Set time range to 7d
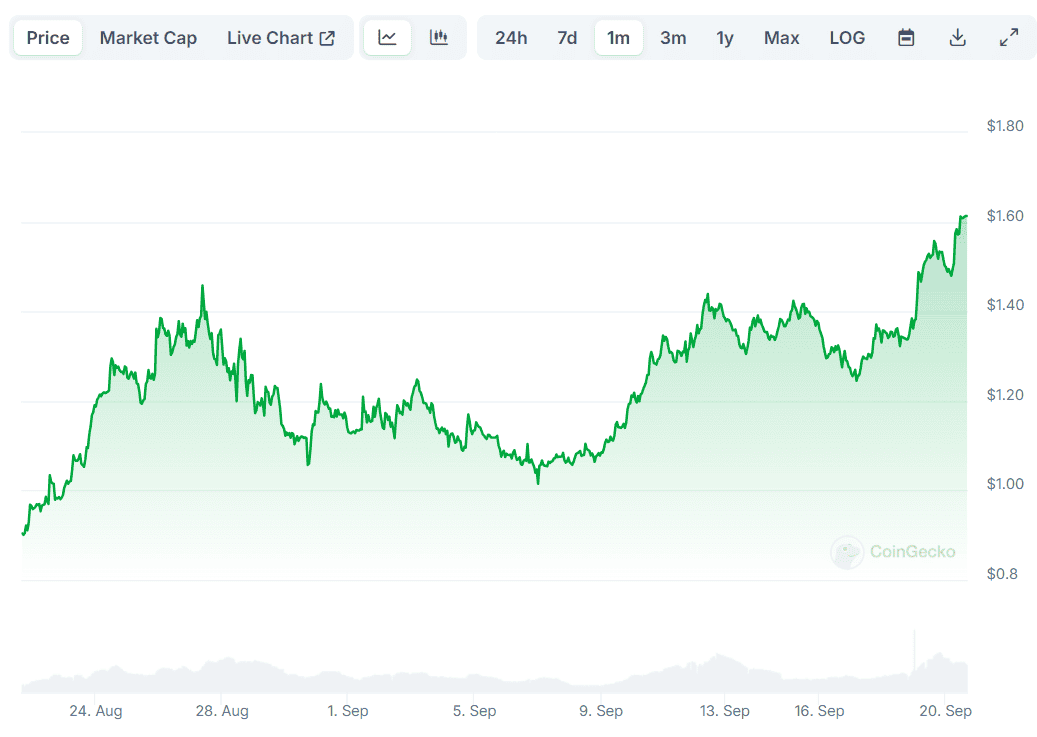The width and height of the screenshot is (1037, 737). click(567, 38)
